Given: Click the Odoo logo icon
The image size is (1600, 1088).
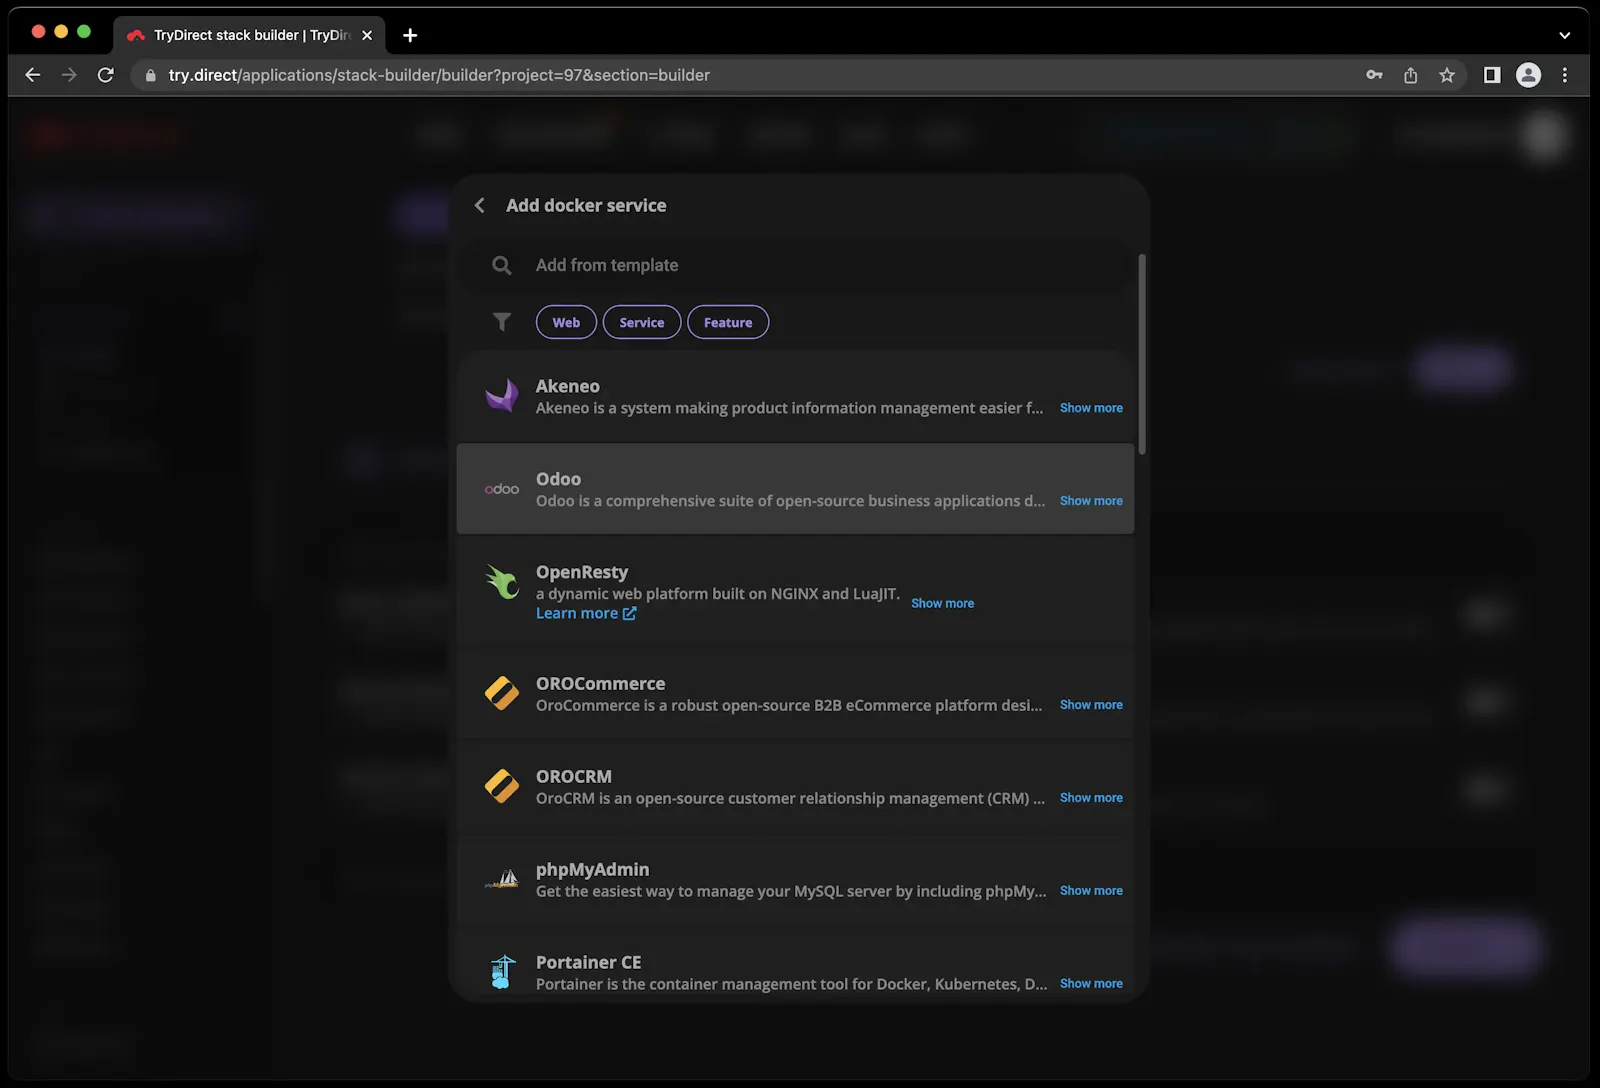Looking at the screenshot, I should click(x=502, y=489).
